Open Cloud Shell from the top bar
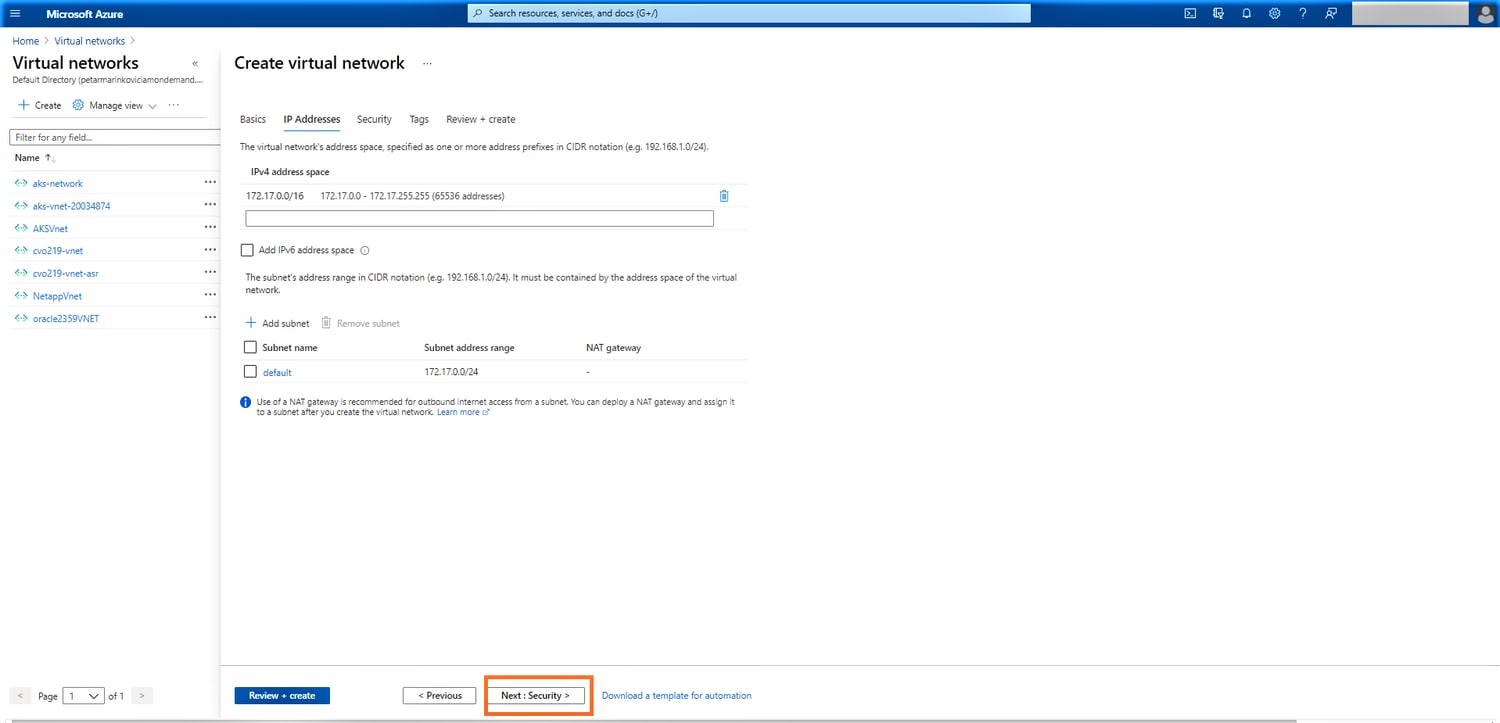This screenshot has height=723, width=1500. pyautogui.click(x=1190, y=13)
